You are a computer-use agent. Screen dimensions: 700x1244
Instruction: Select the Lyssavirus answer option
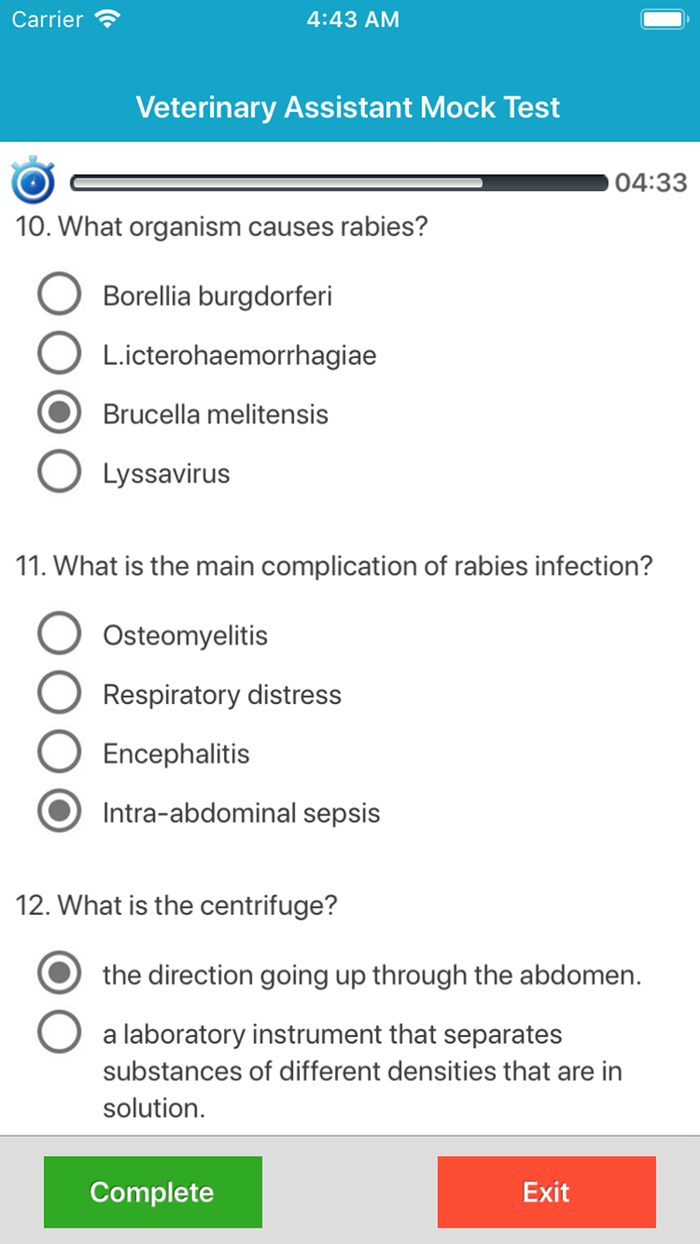pyautogui.click(x=59, y=471)
